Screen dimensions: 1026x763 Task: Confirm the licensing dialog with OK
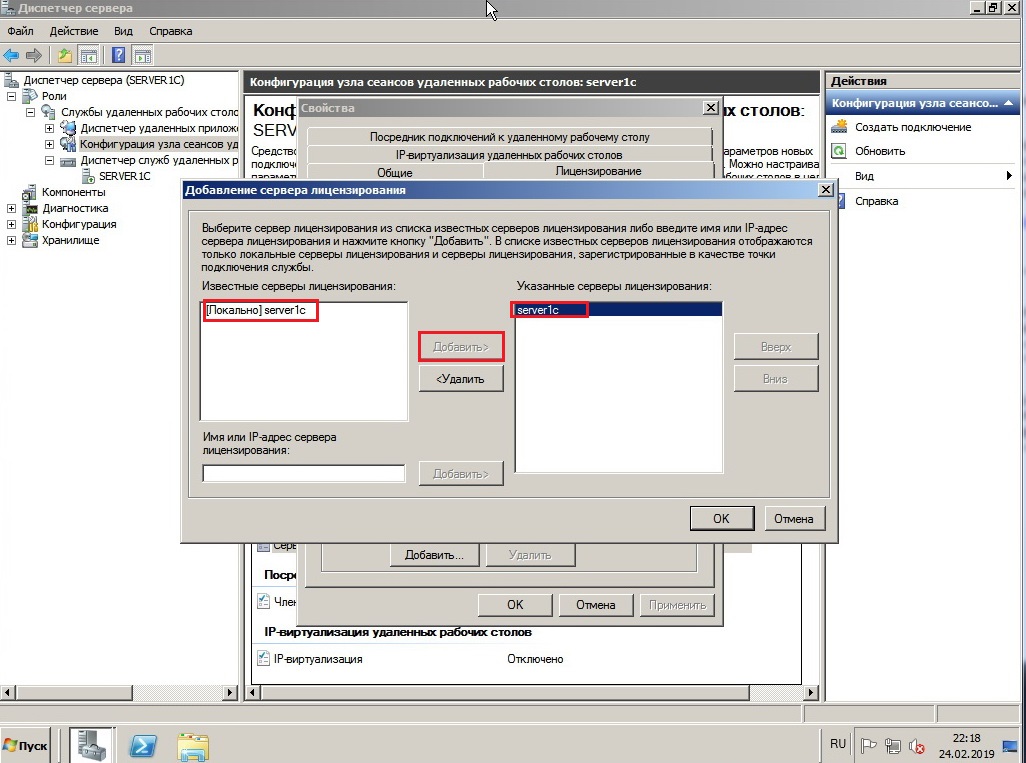coord(721,518)
